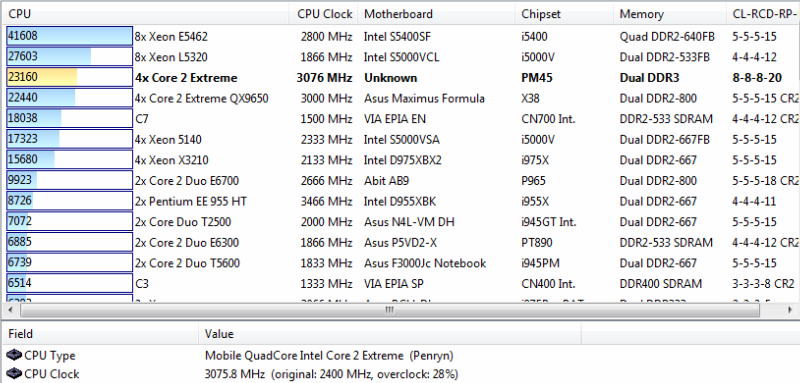Viewport: 800px width, 383px height.
Task: Sort by the CPU column header
Action: tap(146, 14)
